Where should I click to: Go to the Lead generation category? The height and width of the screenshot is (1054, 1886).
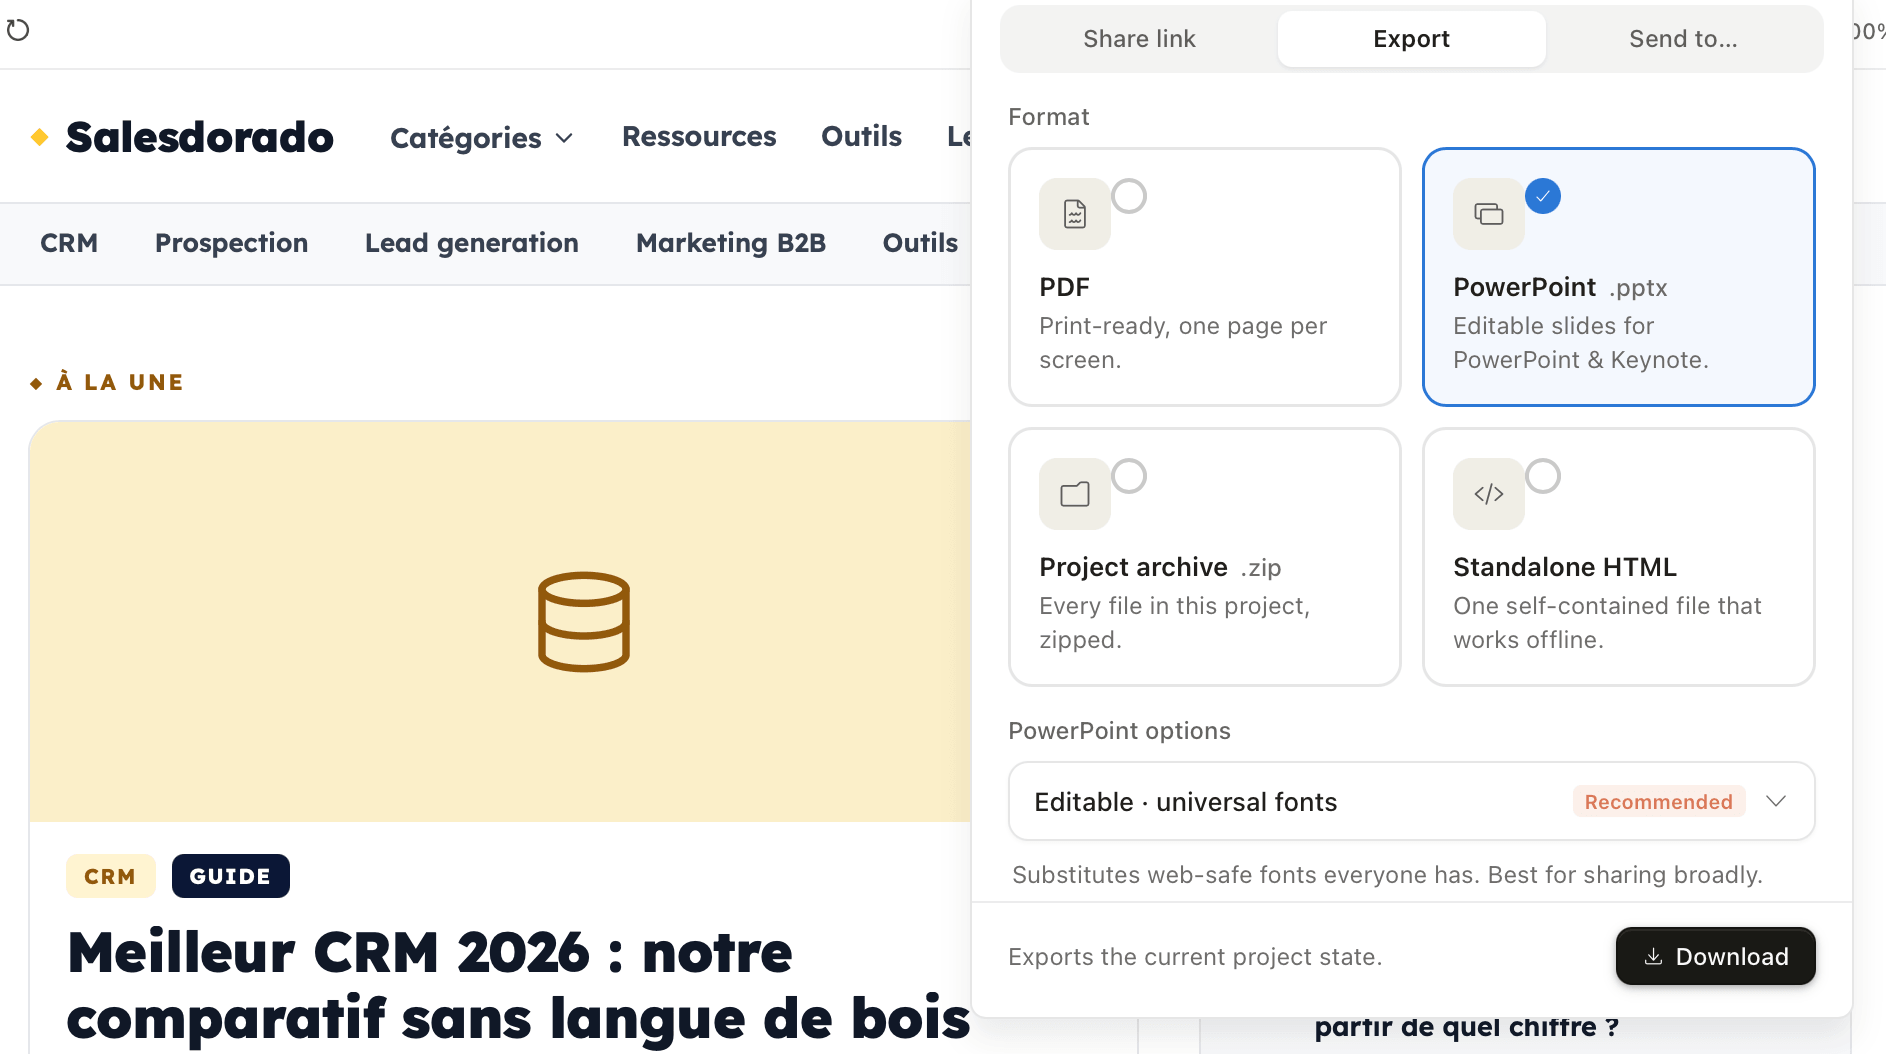(x=472, y=243)
